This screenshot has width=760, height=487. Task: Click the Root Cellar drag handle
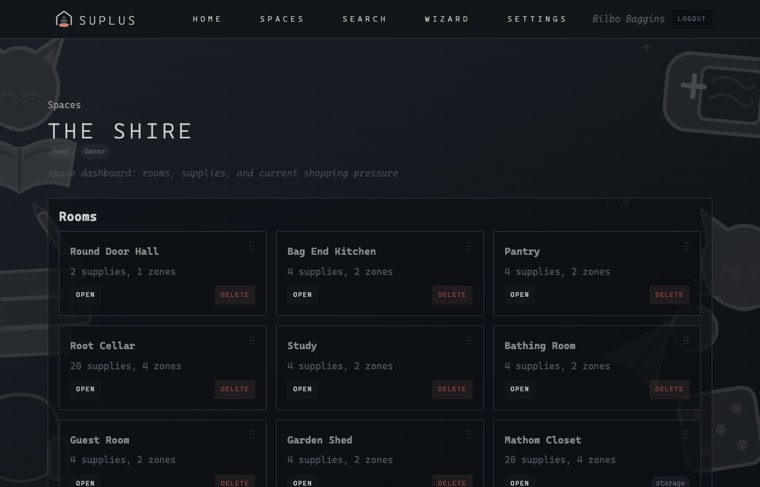coord(252,340)
